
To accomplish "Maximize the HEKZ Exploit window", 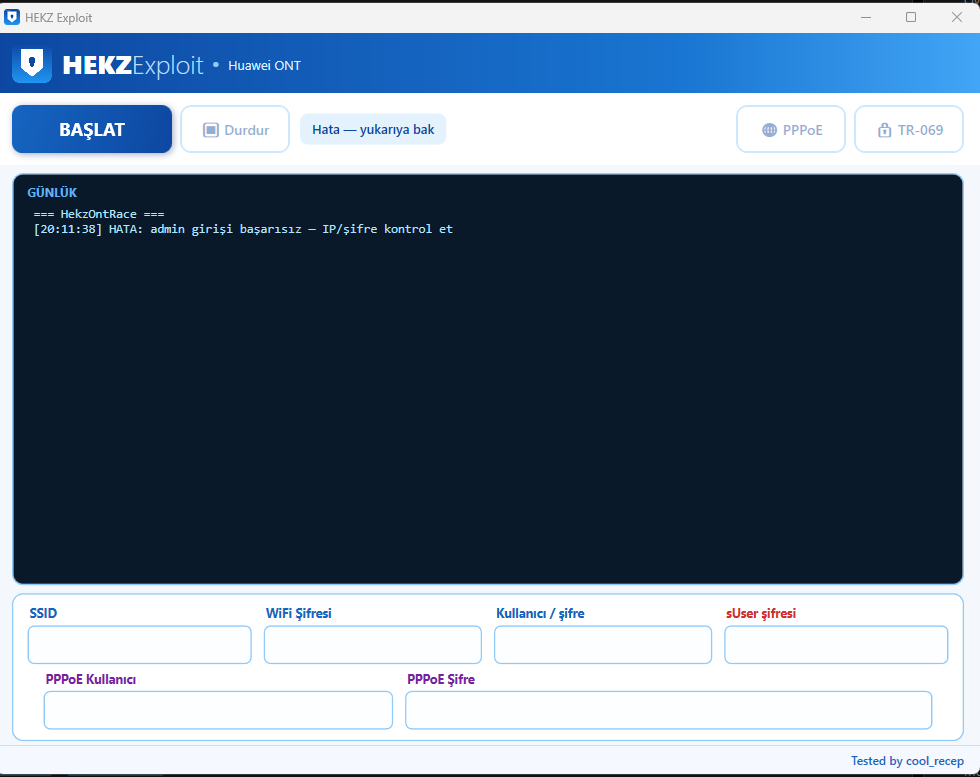I will pyautogui.click(x=911, y=17).
